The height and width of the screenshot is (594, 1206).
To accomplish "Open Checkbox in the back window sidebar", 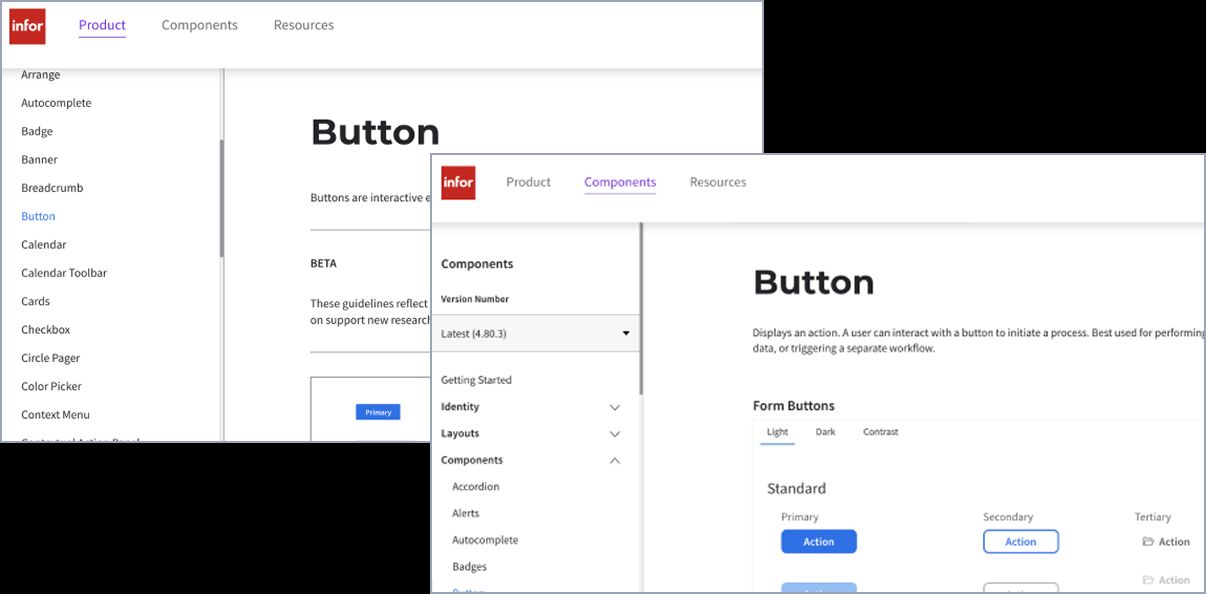I will (x=46, y=330).
